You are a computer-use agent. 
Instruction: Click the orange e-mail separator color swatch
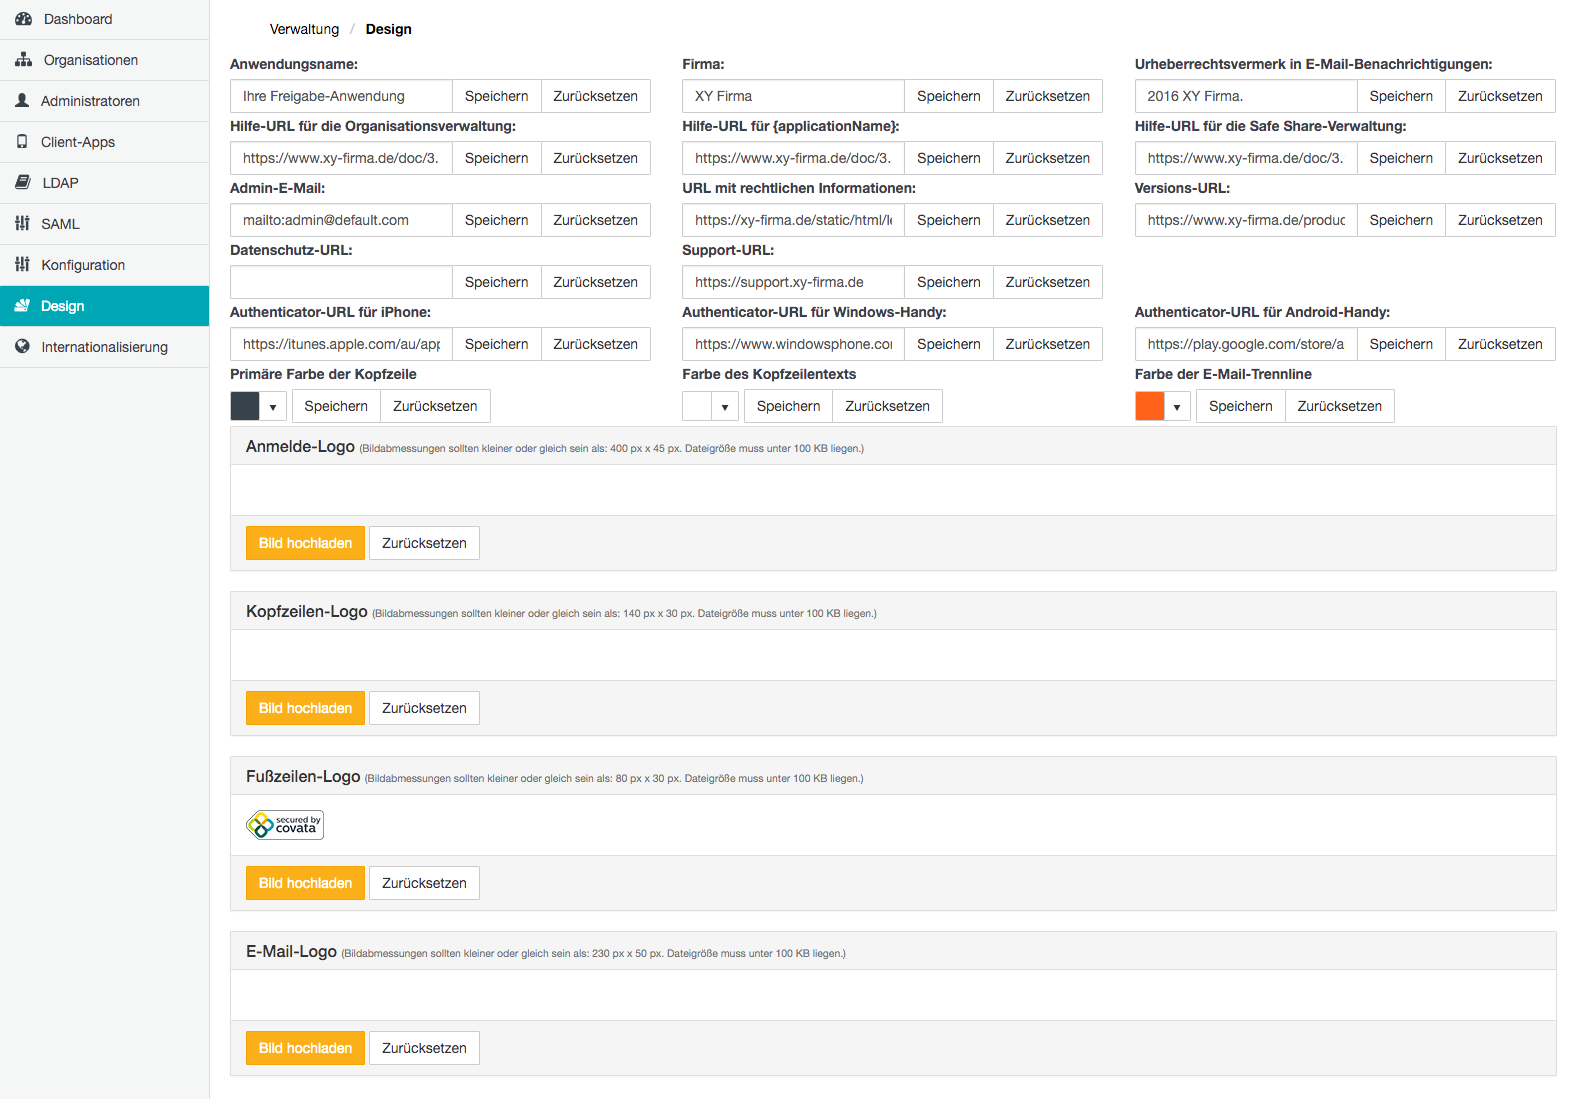coord(1150,406)
